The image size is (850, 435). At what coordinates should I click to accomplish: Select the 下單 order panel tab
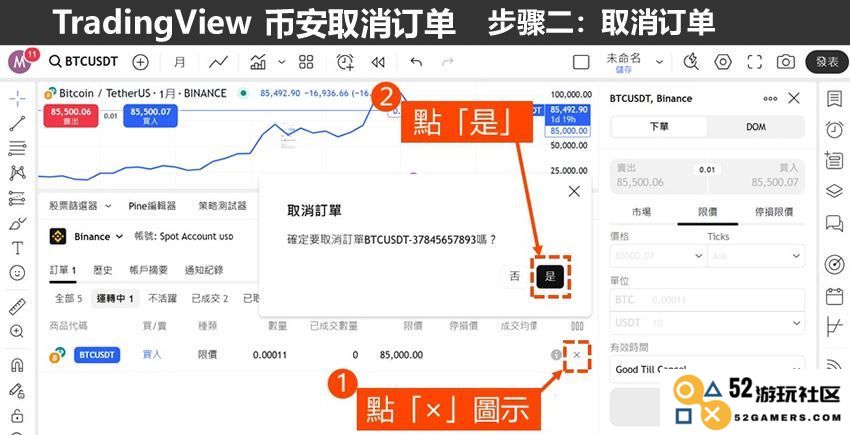click(x=659, y=126)
